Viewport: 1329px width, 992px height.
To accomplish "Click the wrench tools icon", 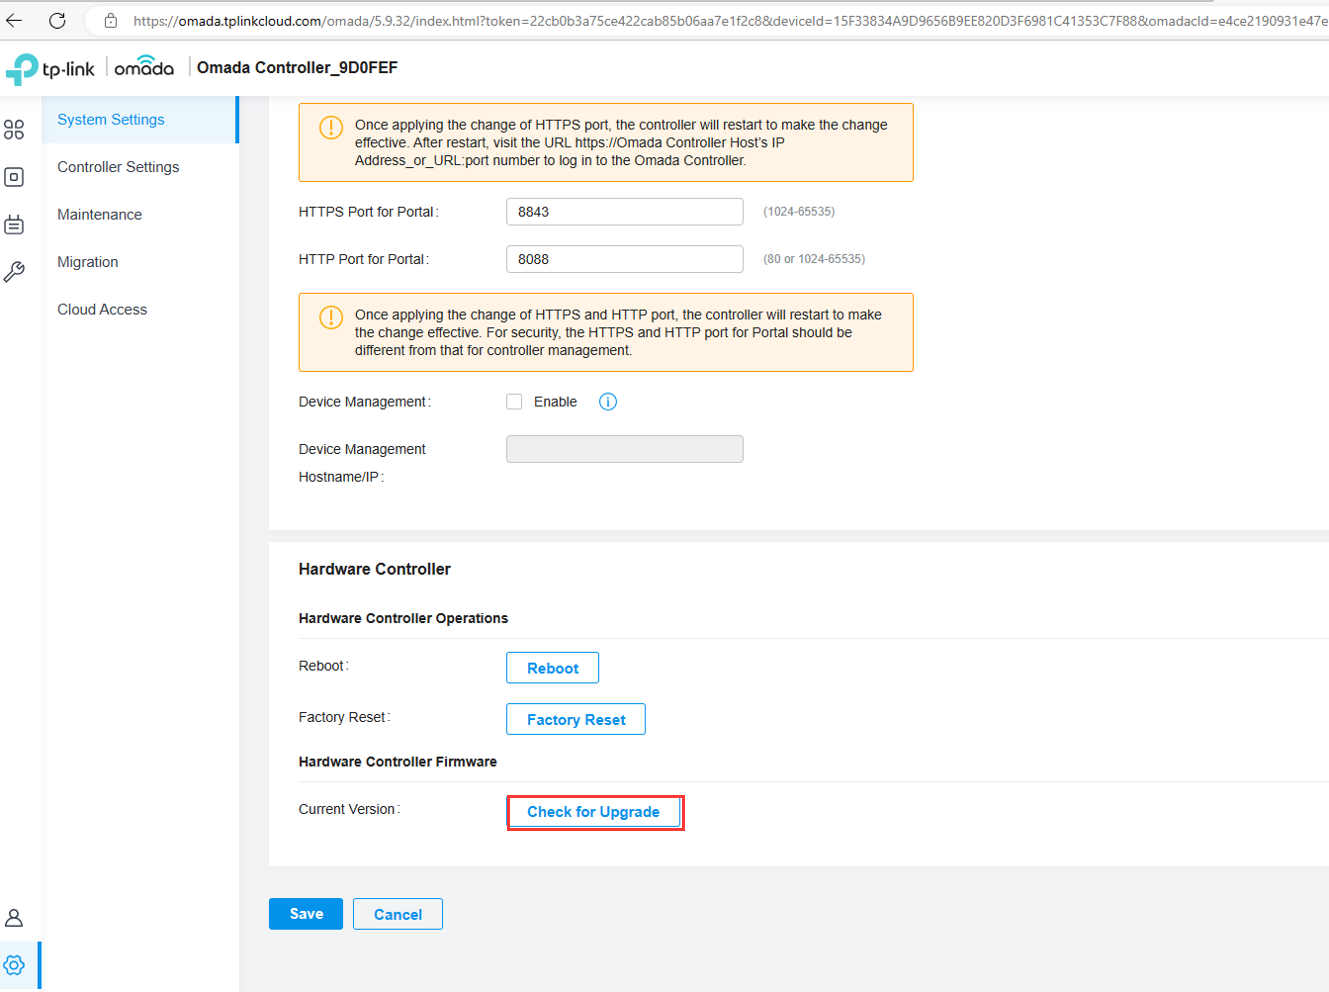I will [x=14, y=272].
